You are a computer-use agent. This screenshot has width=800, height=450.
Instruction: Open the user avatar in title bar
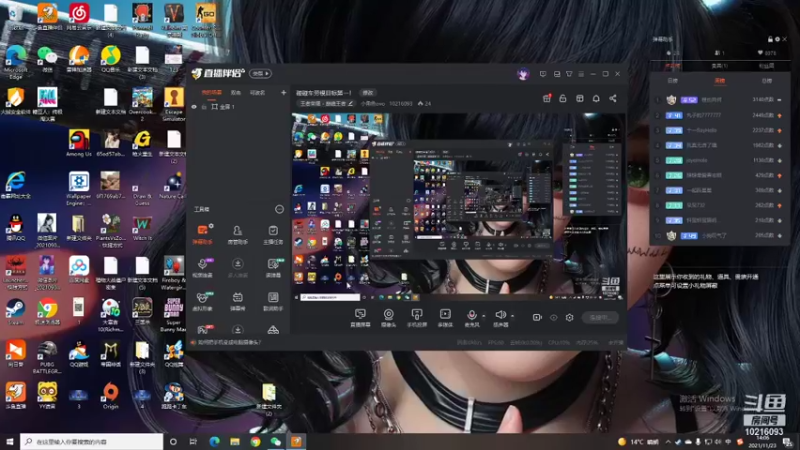[523, 74]
